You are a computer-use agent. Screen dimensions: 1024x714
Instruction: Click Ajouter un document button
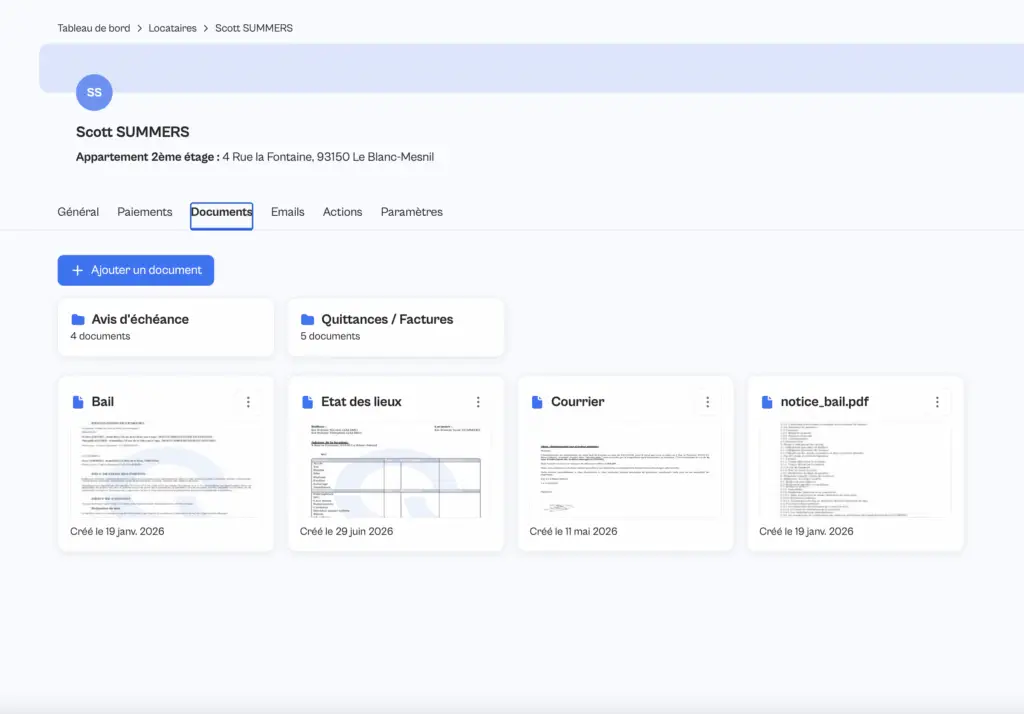pos(136,270)
